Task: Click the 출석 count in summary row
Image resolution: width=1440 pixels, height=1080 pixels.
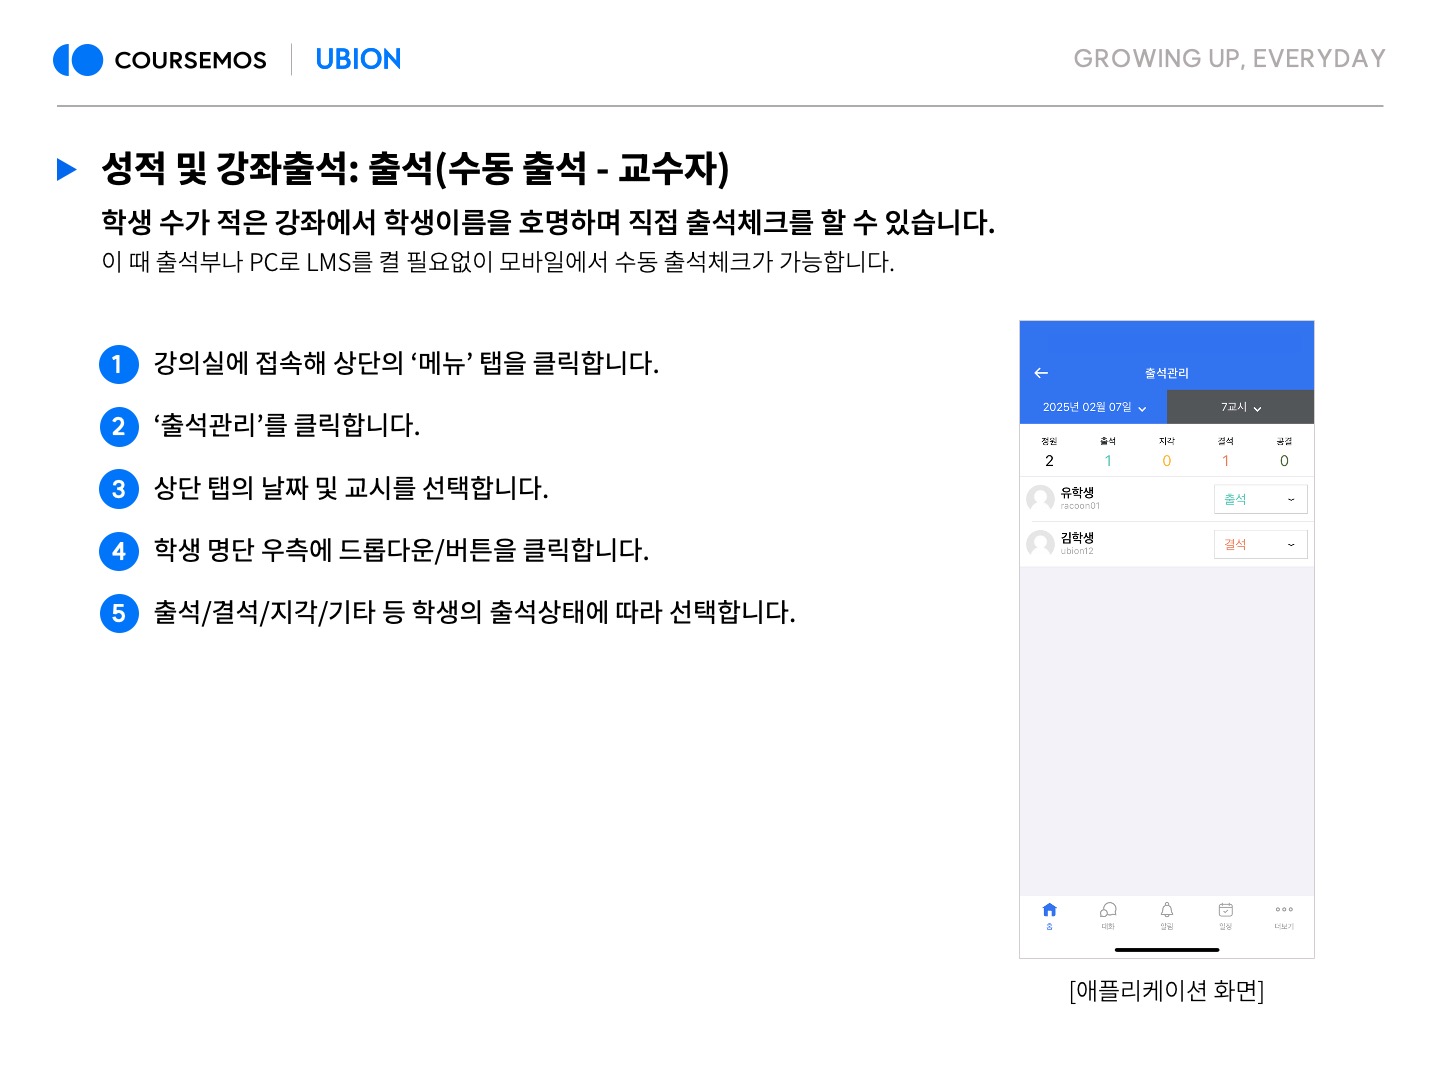Action: coord(1108,461)
